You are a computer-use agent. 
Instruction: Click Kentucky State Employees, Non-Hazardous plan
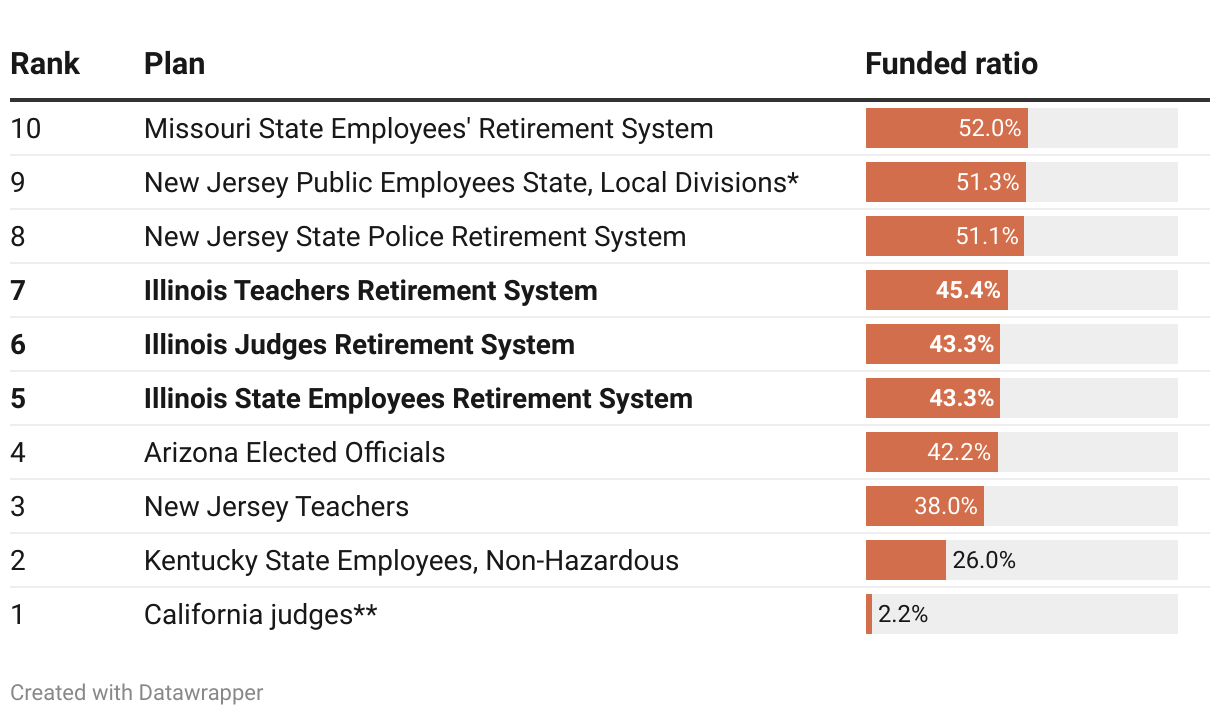411,561
